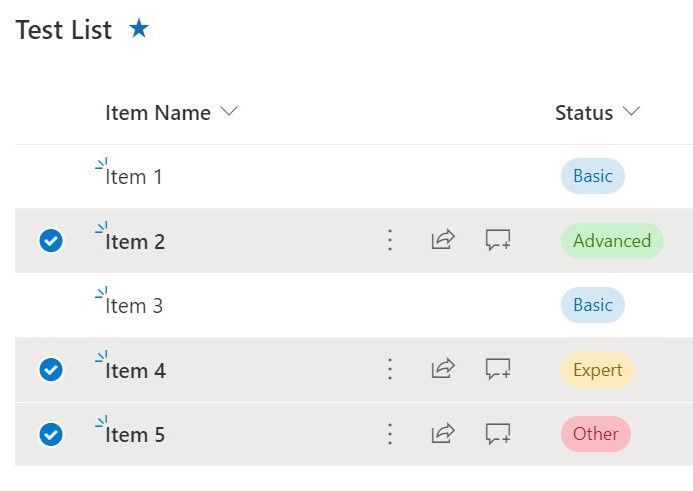Open the Item 1 link
Image resolution: width=693 pixels, height=491 pixels.
134,177
